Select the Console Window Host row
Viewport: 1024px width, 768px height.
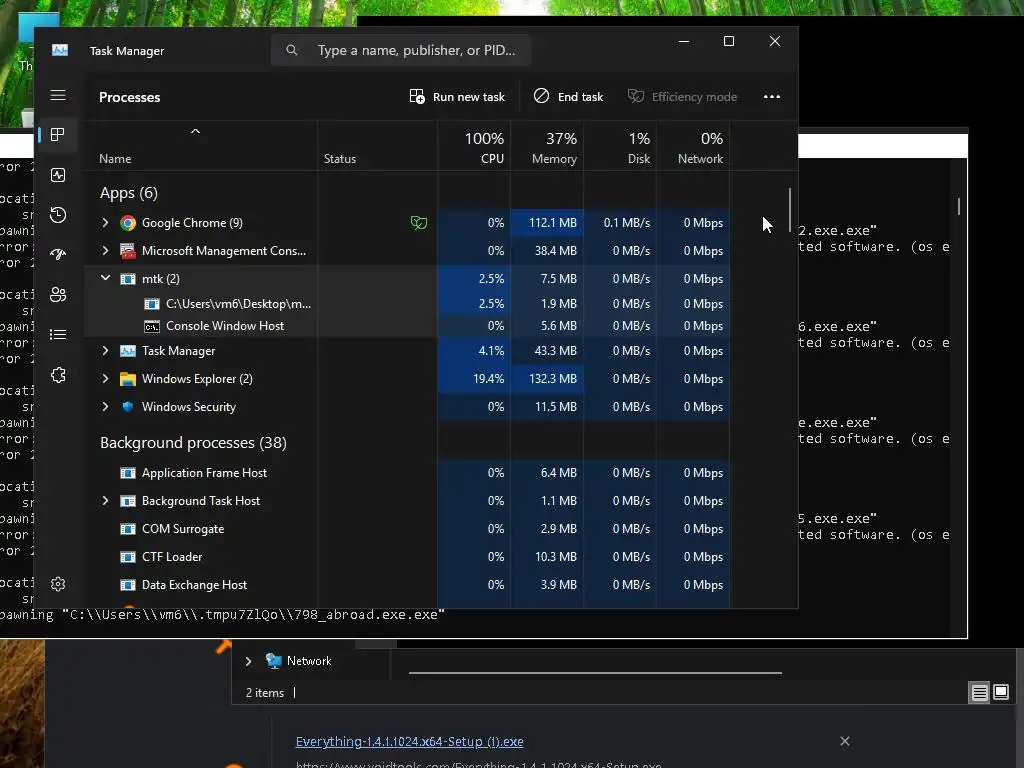click(407, 326)
